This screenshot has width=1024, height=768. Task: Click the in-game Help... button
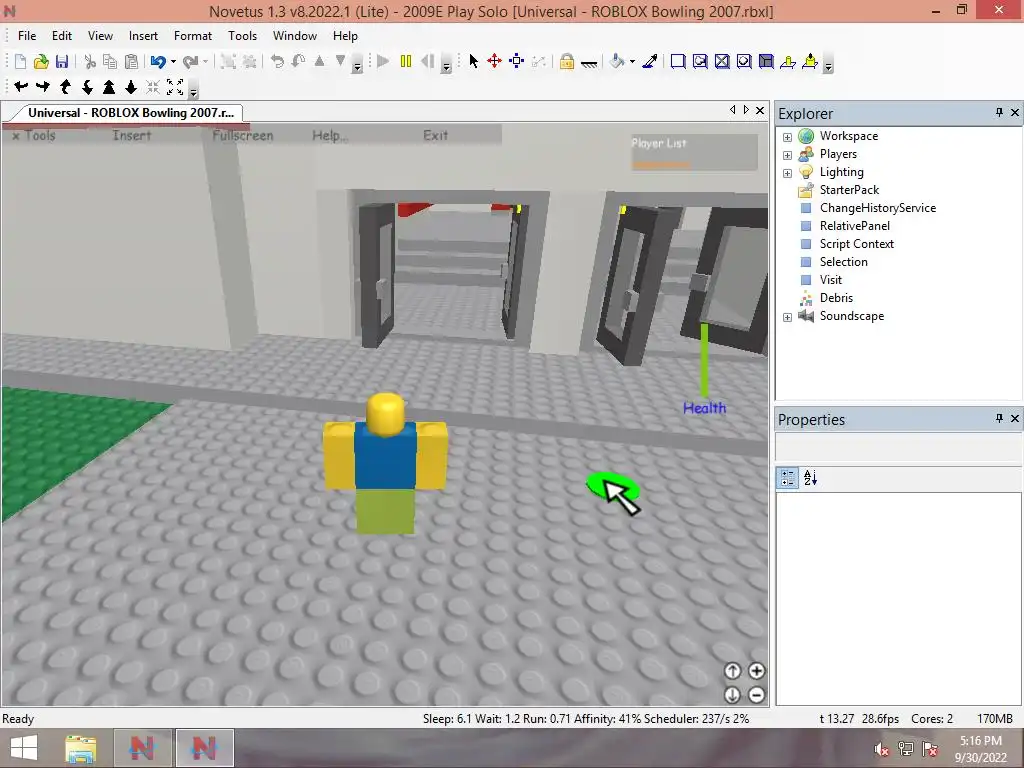(330, 135)
